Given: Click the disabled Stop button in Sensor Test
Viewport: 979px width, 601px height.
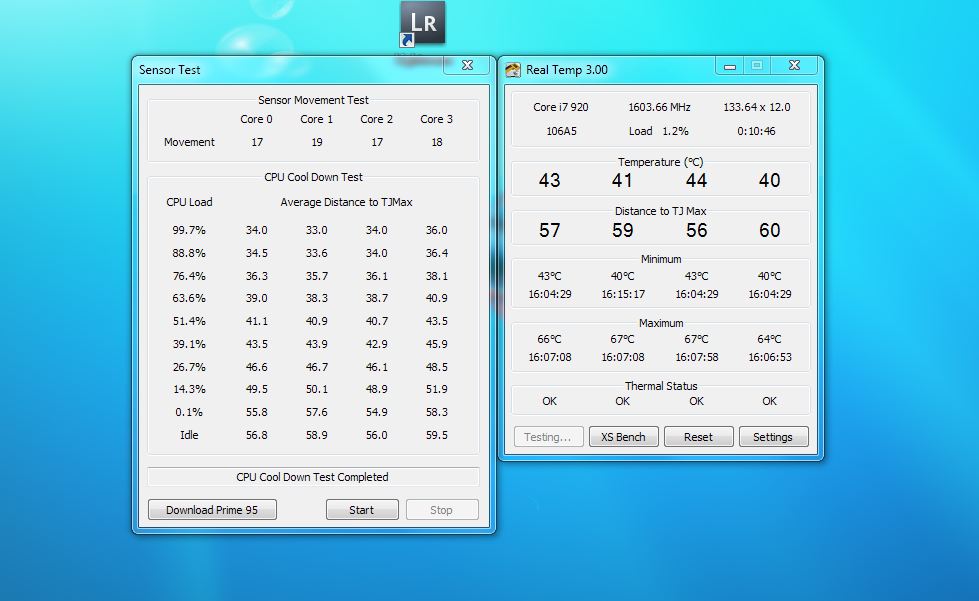Looking at the screenshot, I should pos(441,510).
